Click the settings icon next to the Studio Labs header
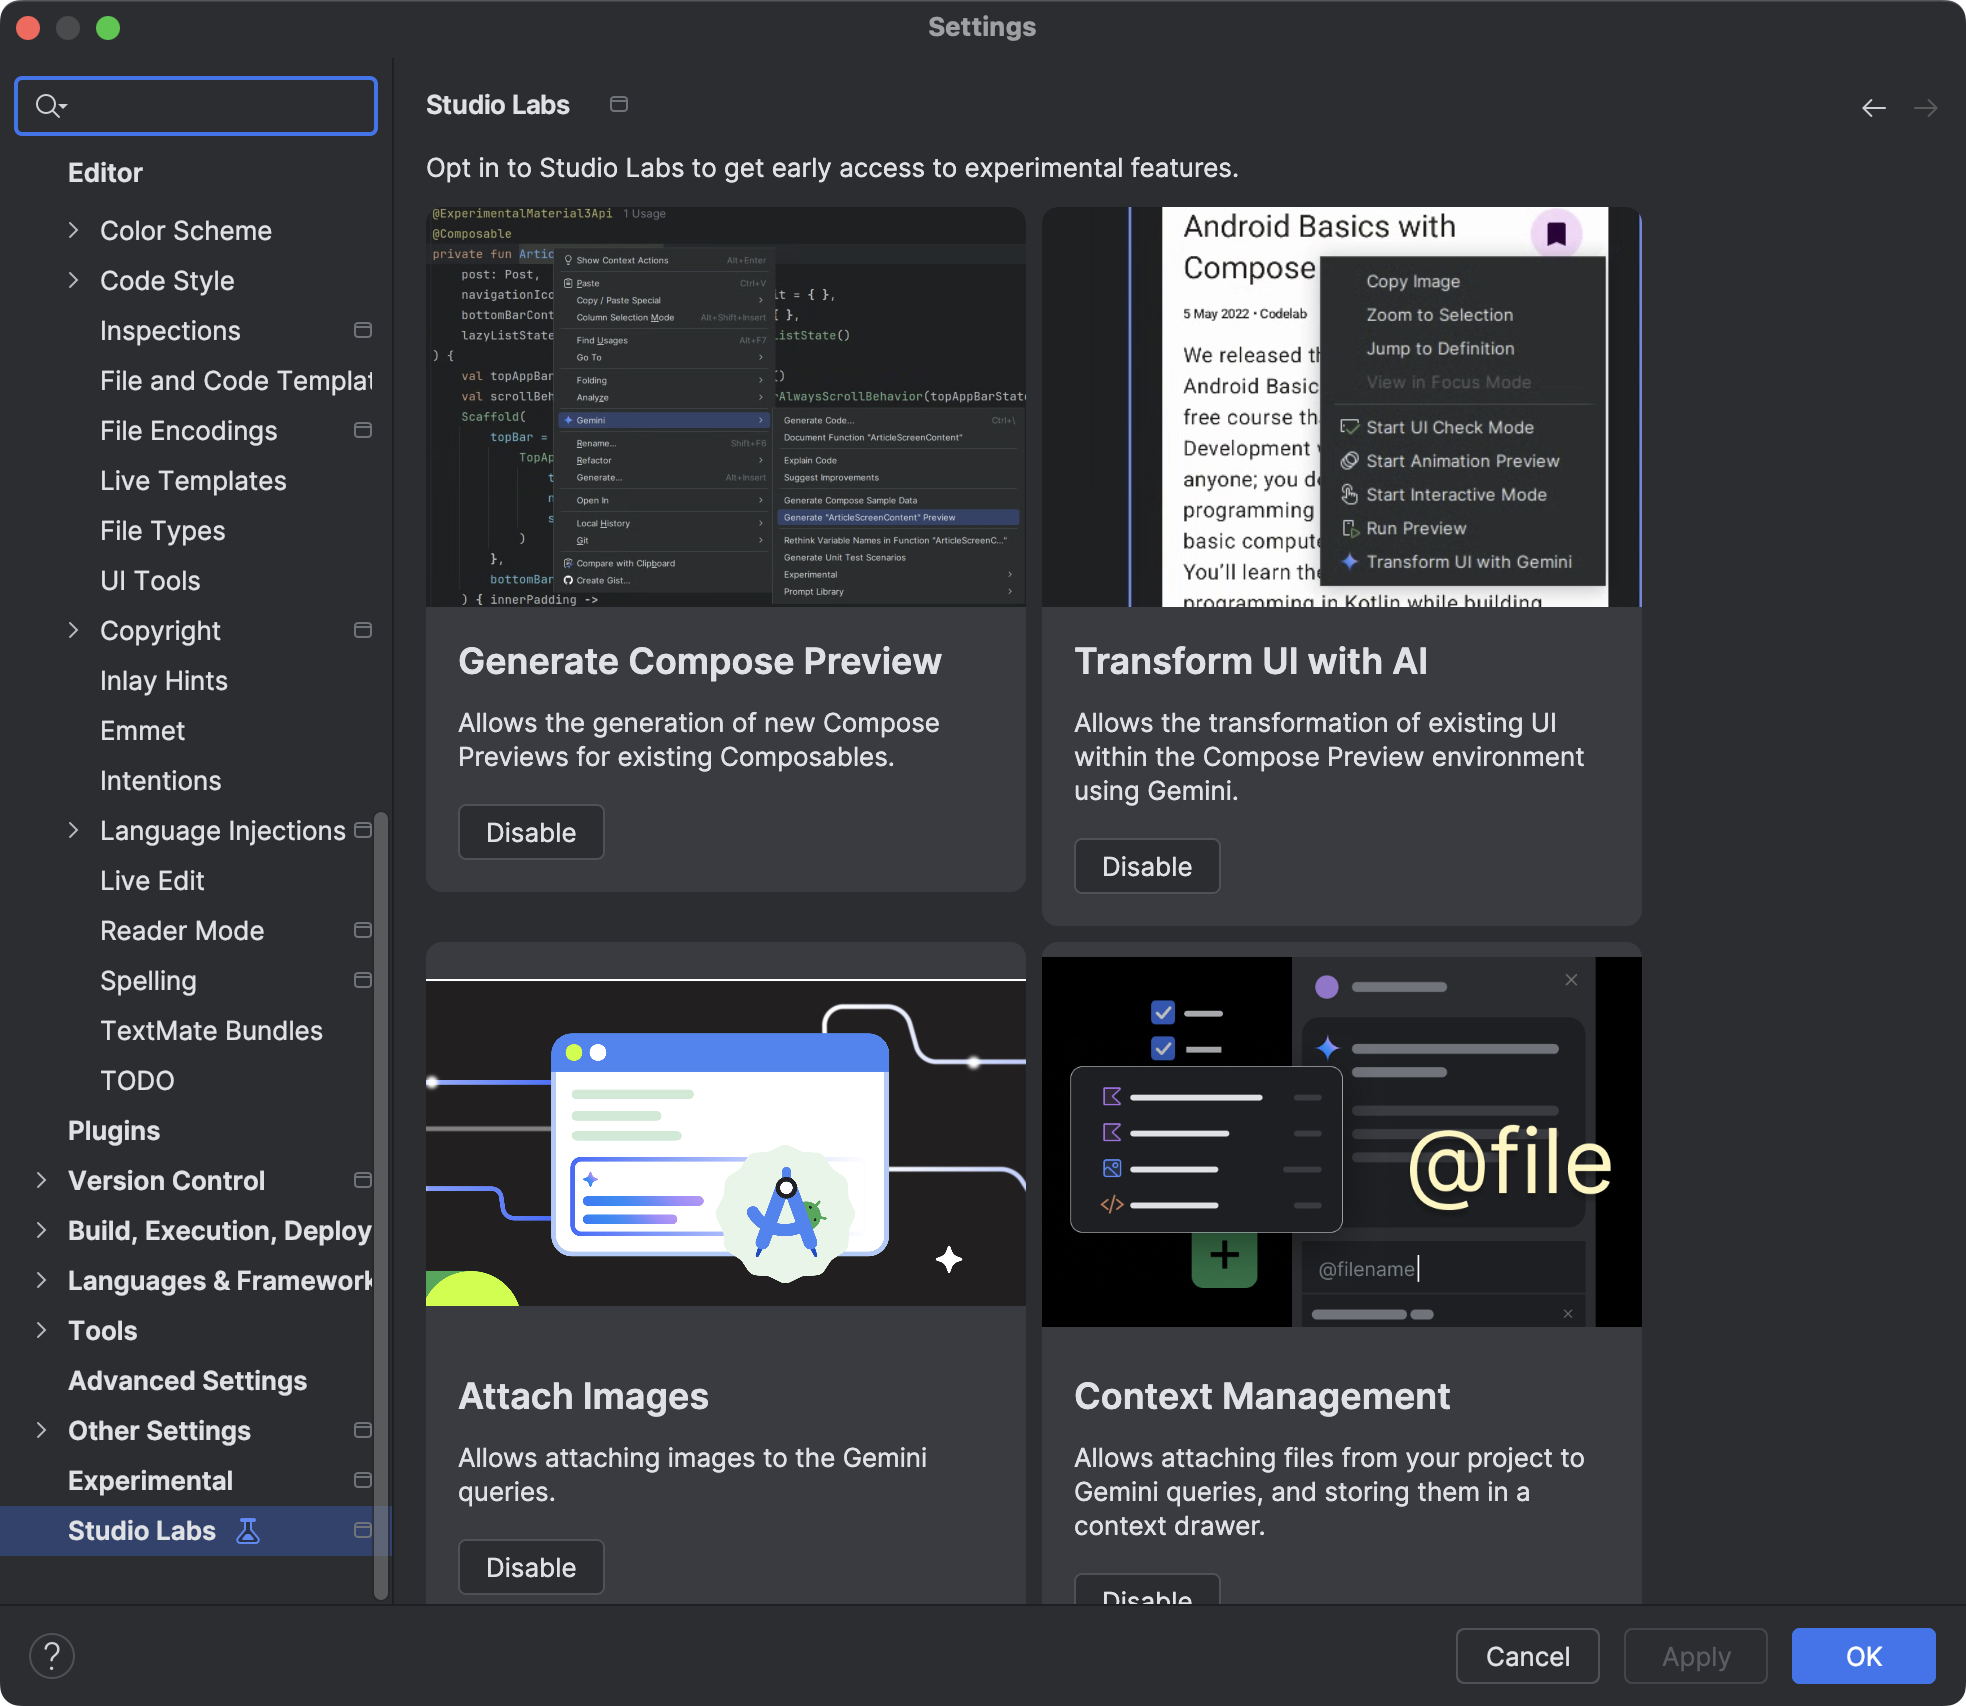This screenshot has width=1966, height=1706. pyautogui.click(x=619, y=104)
